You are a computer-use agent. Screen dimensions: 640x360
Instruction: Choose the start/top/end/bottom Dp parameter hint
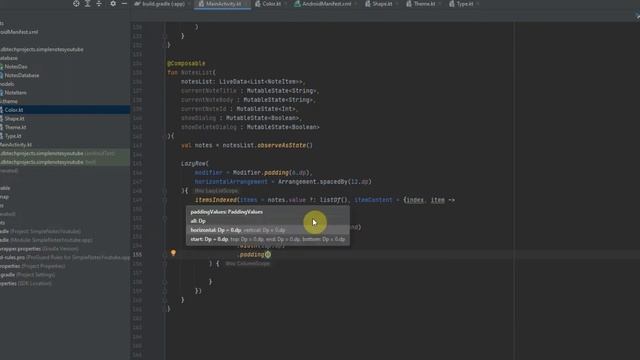coord(268,239)
